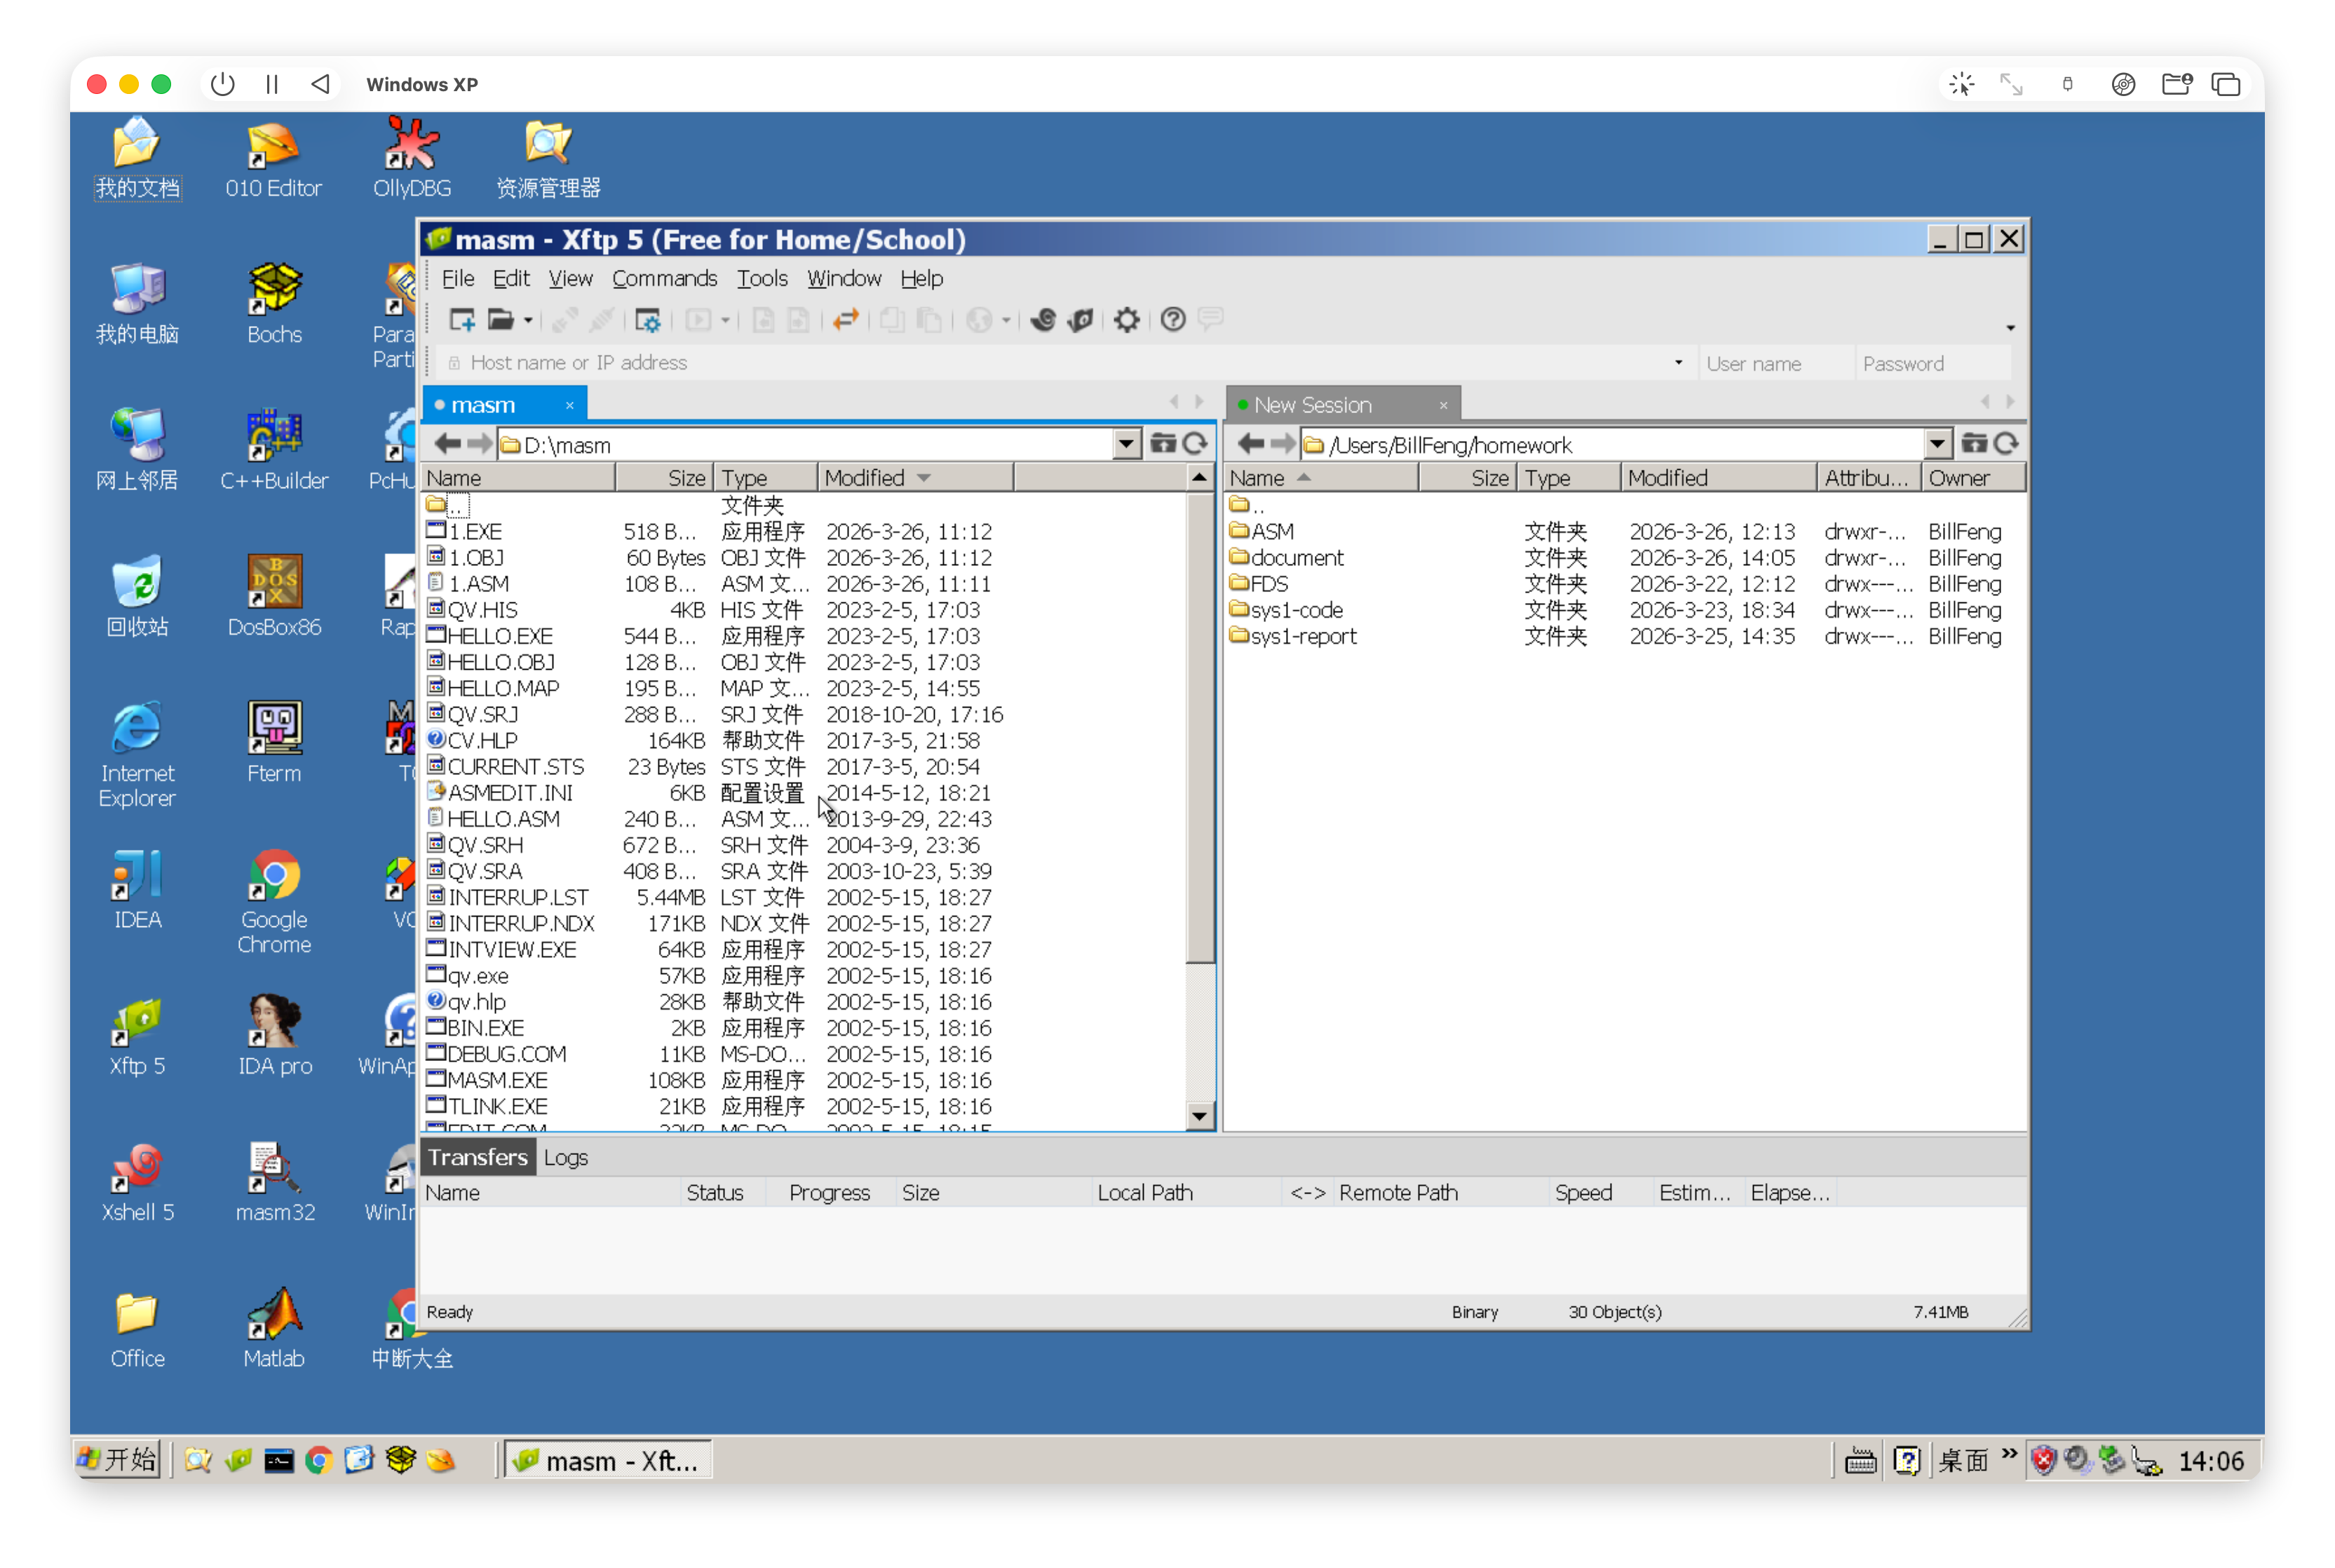Click the masm - Xftp taskbar button
Image resolution: width=2335 pixels, height=1568 pixels.
608,1461
